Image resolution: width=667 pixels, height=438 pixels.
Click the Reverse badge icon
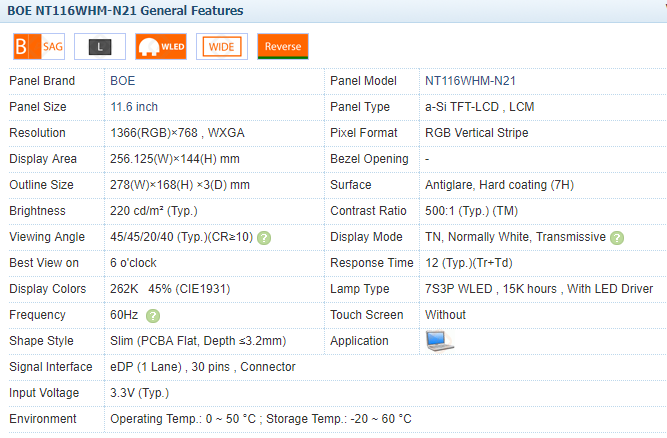coord(283,46)
